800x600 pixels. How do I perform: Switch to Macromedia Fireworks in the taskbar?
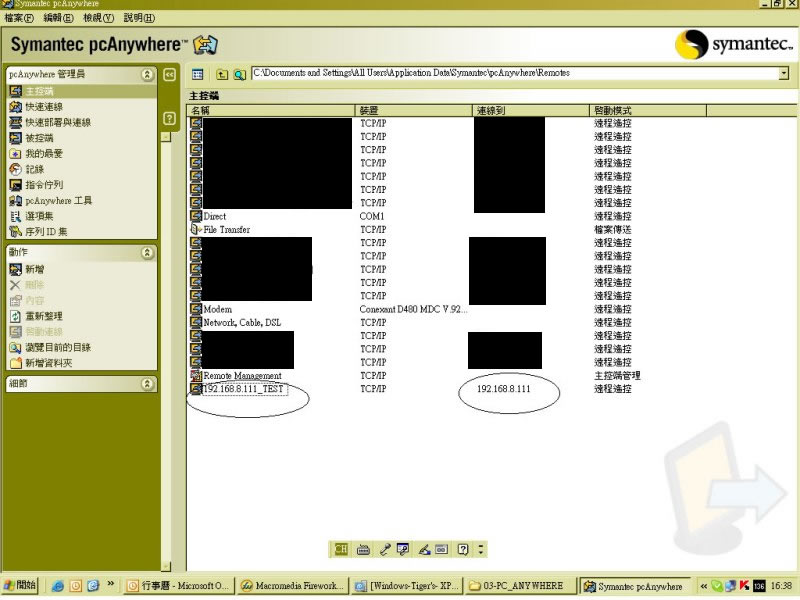pyautogui.click(x=294, y=586)
